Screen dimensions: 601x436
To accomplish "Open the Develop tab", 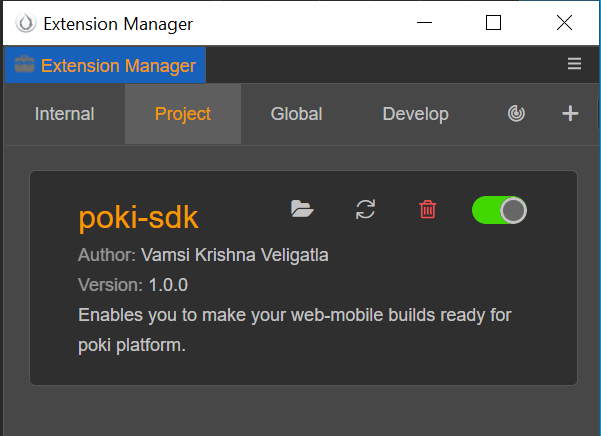I will 415,114.
